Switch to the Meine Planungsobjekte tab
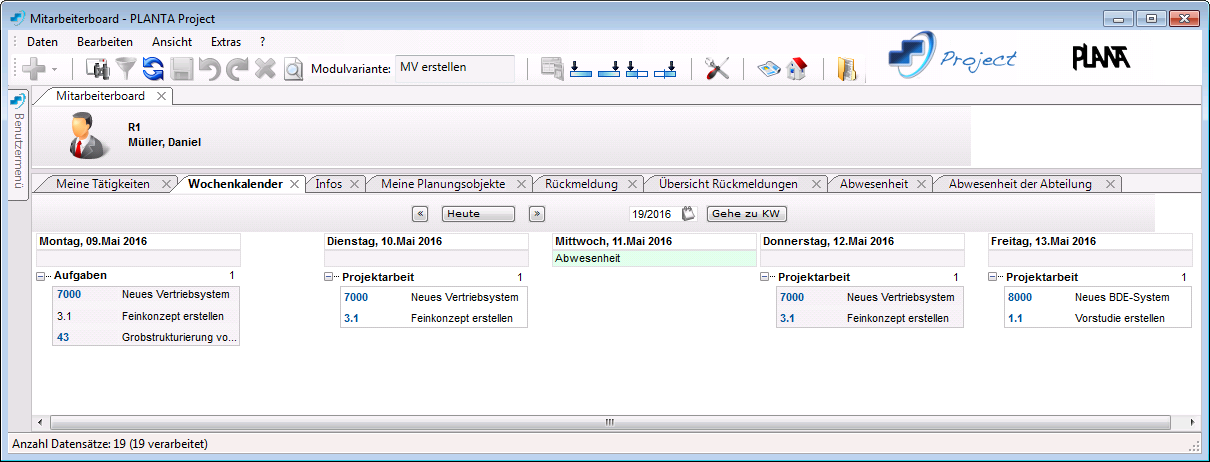 [x=442, y=184]
